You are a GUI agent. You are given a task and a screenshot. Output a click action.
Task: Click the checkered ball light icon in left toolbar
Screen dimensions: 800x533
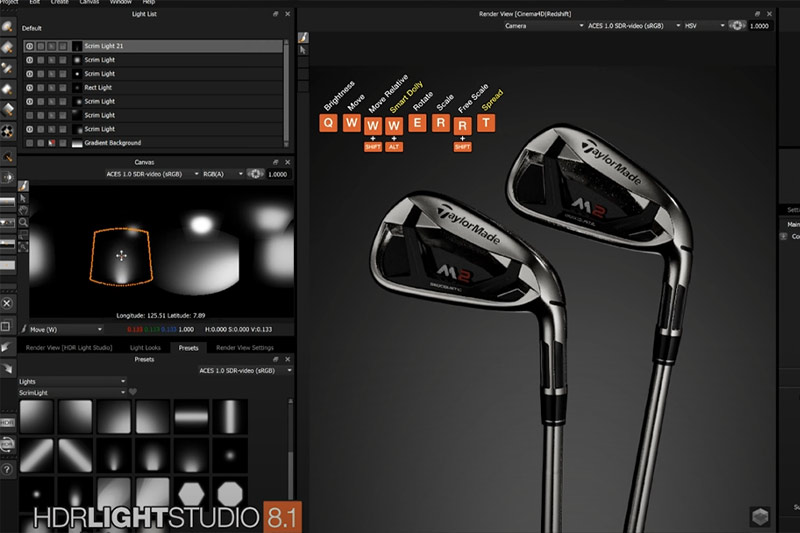(7, 132)
